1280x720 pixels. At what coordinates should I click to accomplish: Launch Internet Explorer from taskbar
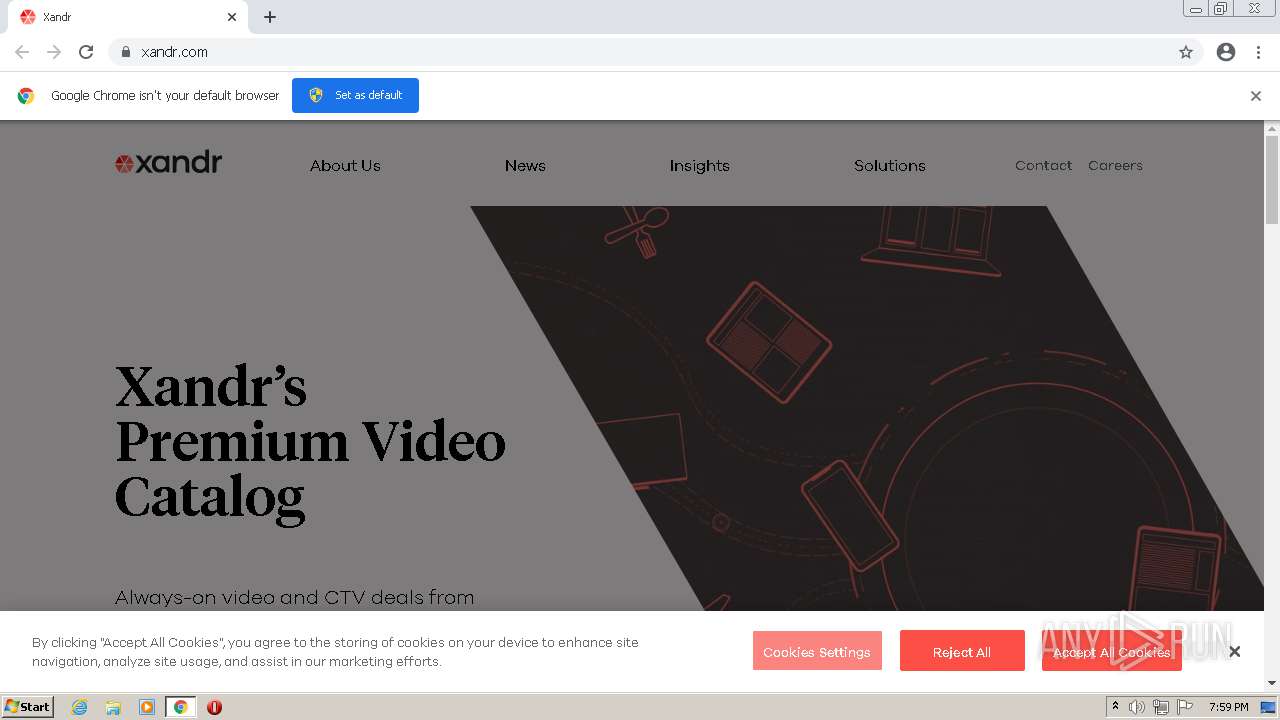(80, 707)
